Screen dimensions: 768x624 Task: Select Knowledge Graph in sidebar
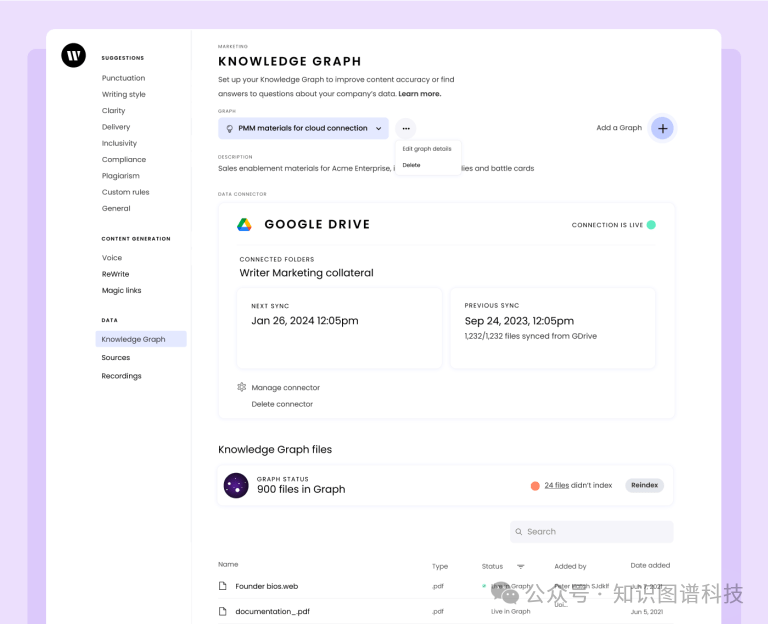click(x=141, y=339)
